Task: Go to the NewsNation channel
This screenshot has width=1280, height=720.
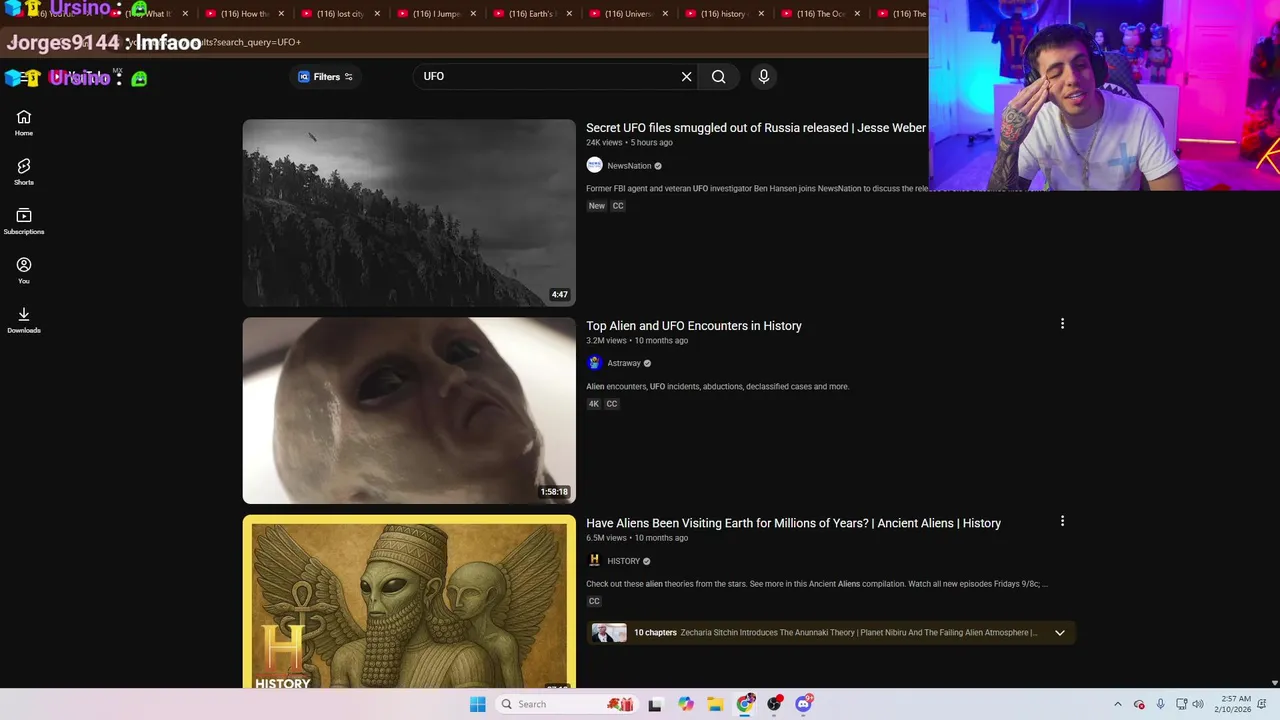Action: pyautogui.click(x=629, y=166)
